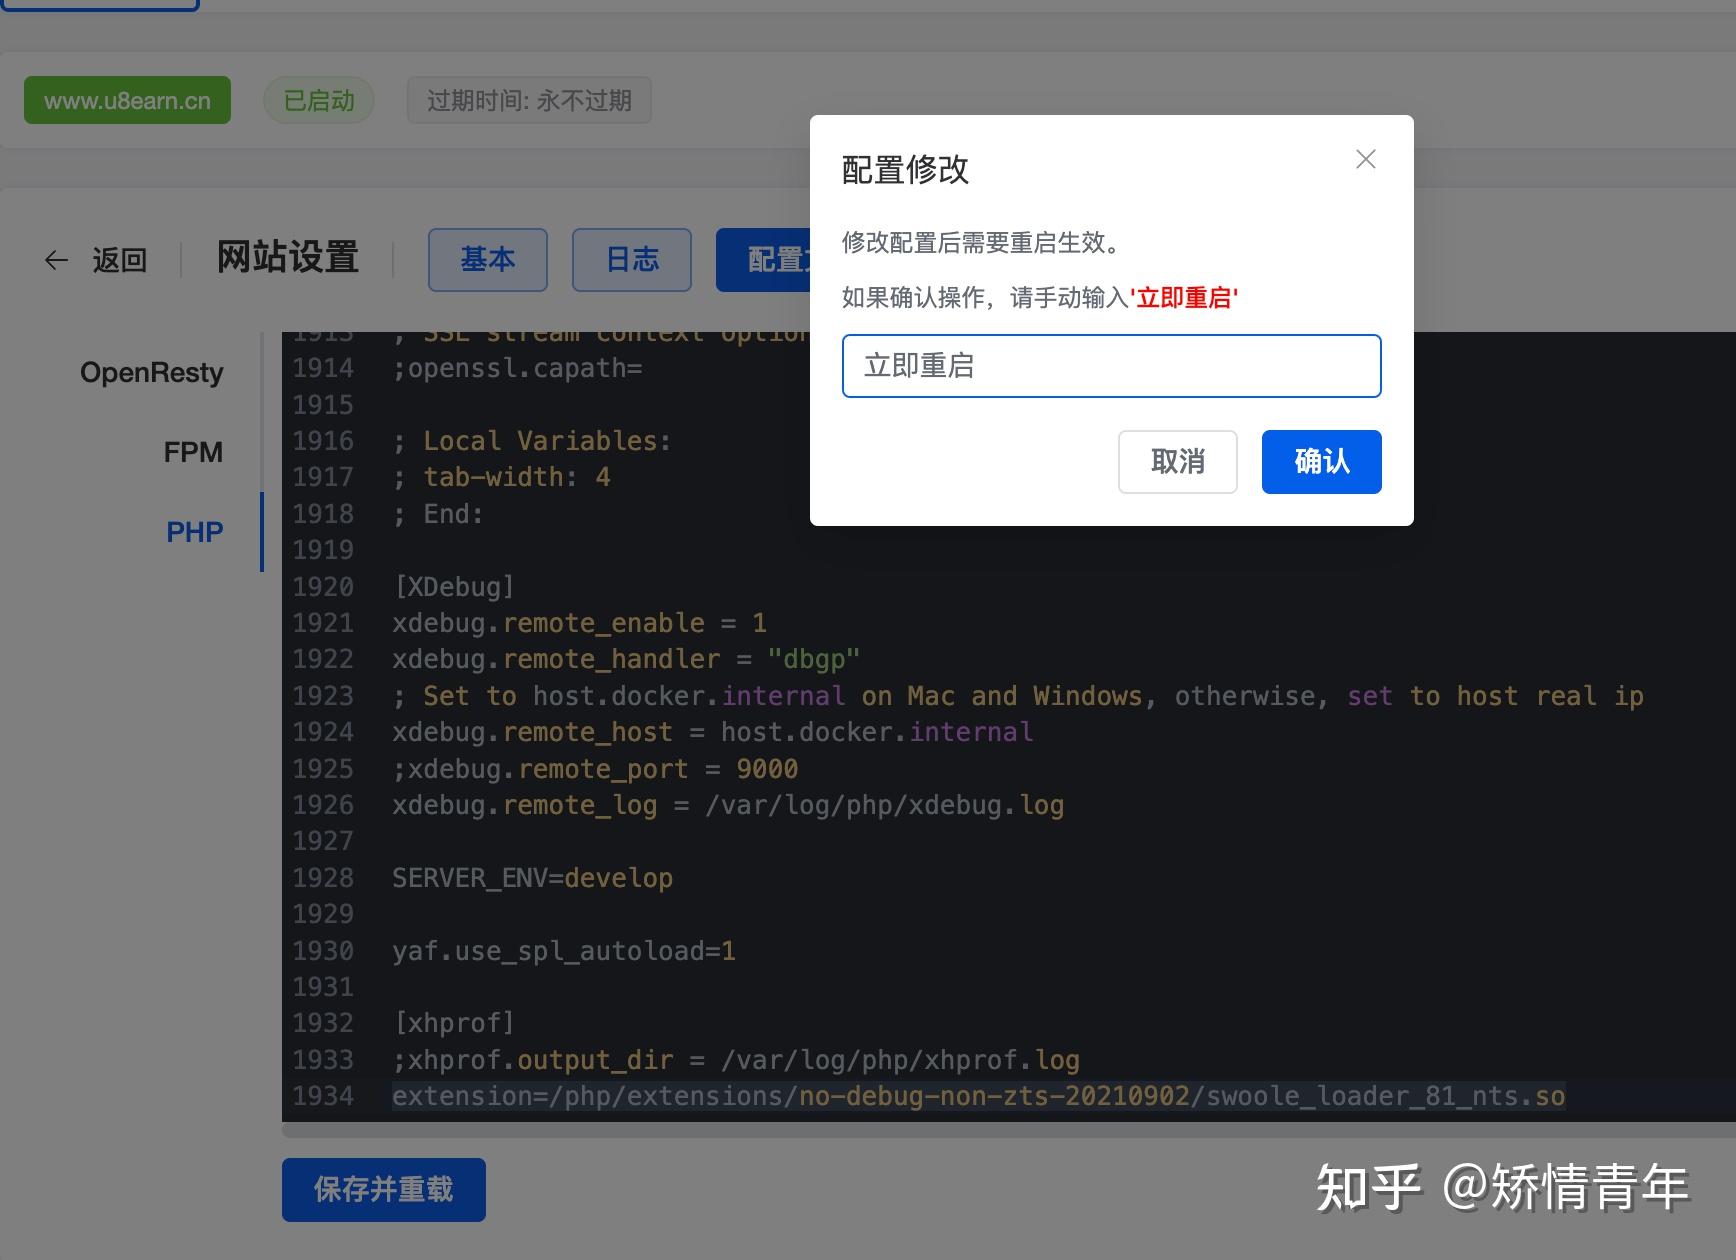Screen dimensions: 1736x1260
Task: Select PHP in the config sidebar
Action: tap(194, 532)
